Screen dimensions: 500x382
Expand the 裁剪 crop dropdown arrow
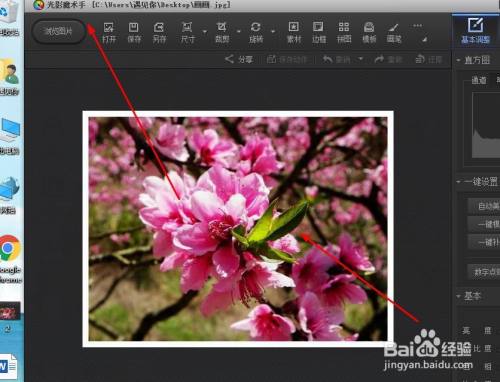pyautogui.click(x=239, y=32)
